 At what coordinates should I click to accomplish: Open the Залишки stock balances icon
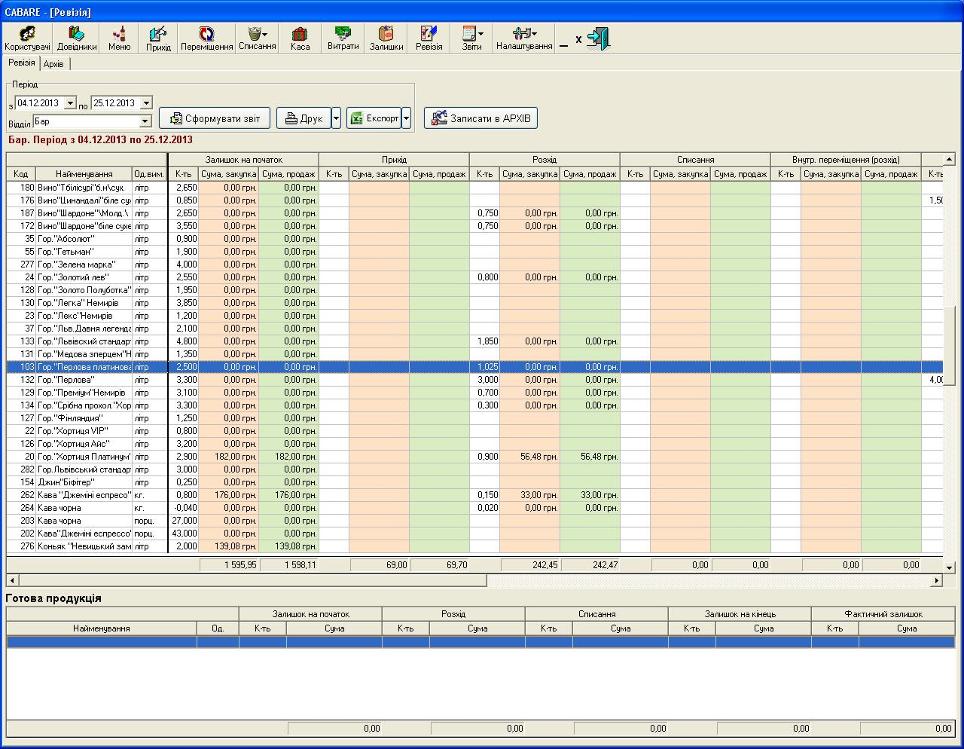pos(386,38)
